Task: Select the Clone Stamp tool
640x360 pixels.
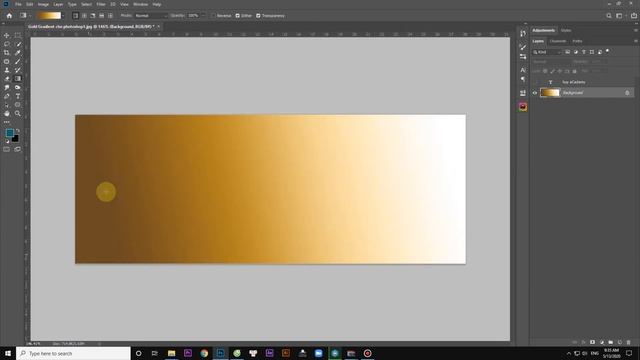Action: 7,70
